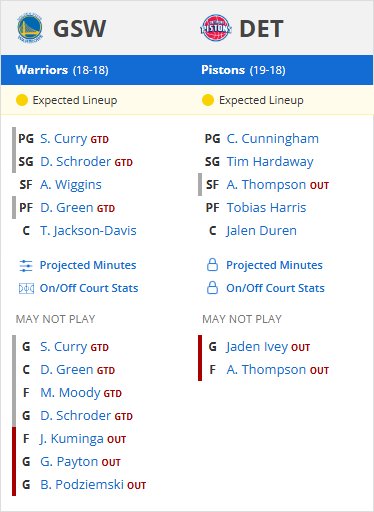Click the lock icon beside Pistons On/Off Court Stats
Screen dimensions: 374x512
(x=212, y=288)
